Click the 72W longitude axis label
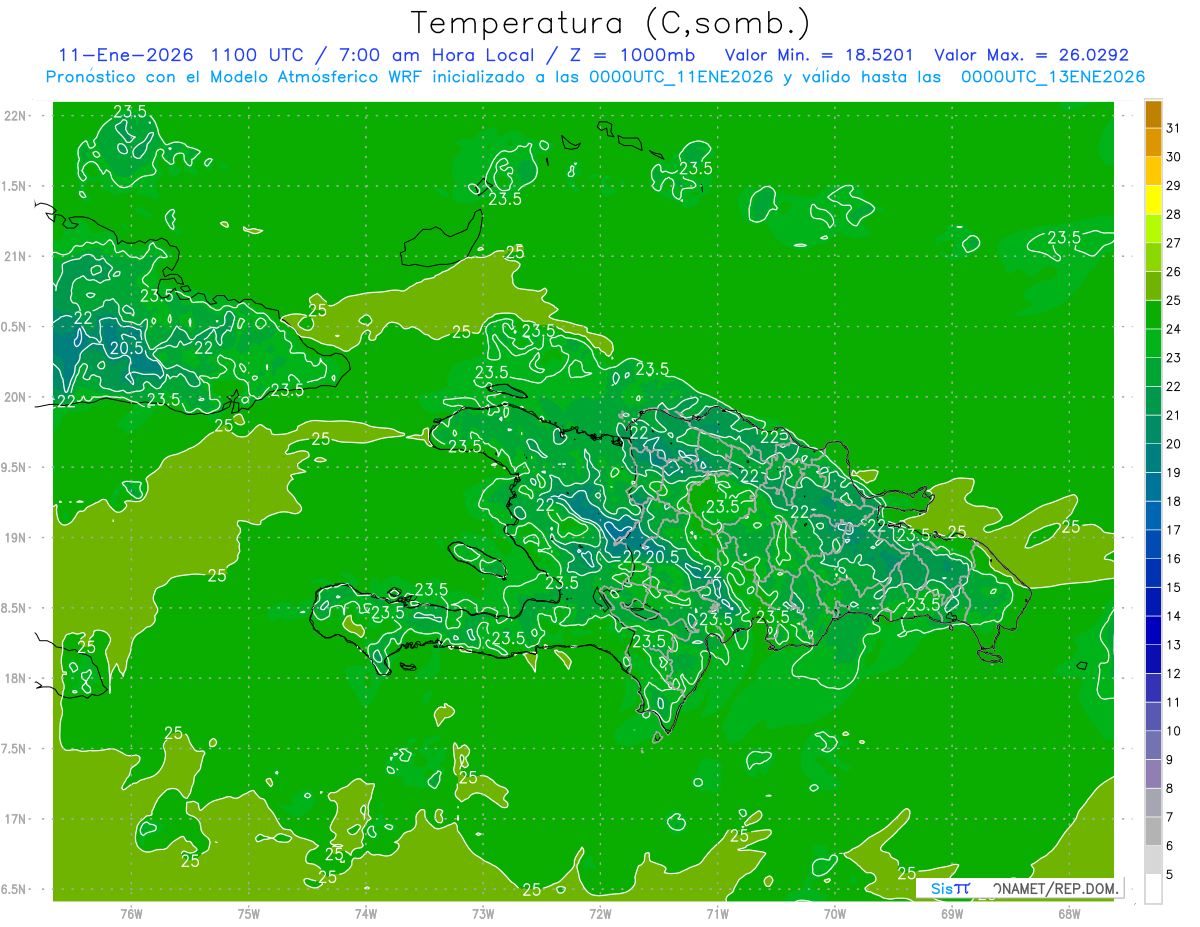The width and height of the screenshot is (1200, 927). pyautogui.click(x=600, y=913)
